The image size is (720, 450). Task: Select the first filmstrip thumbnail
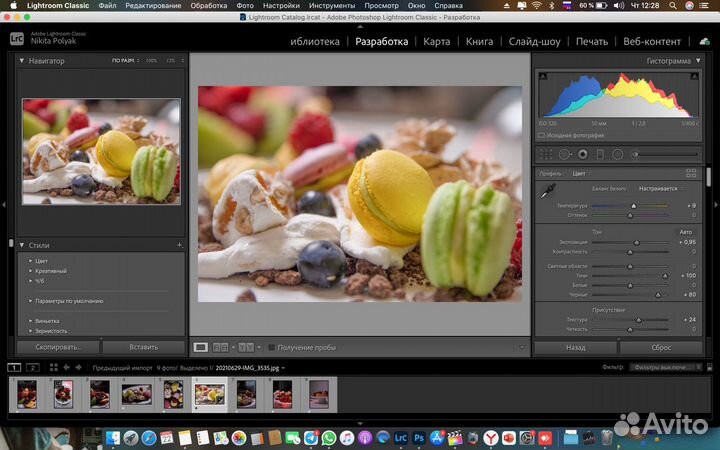tap(27, 394)
